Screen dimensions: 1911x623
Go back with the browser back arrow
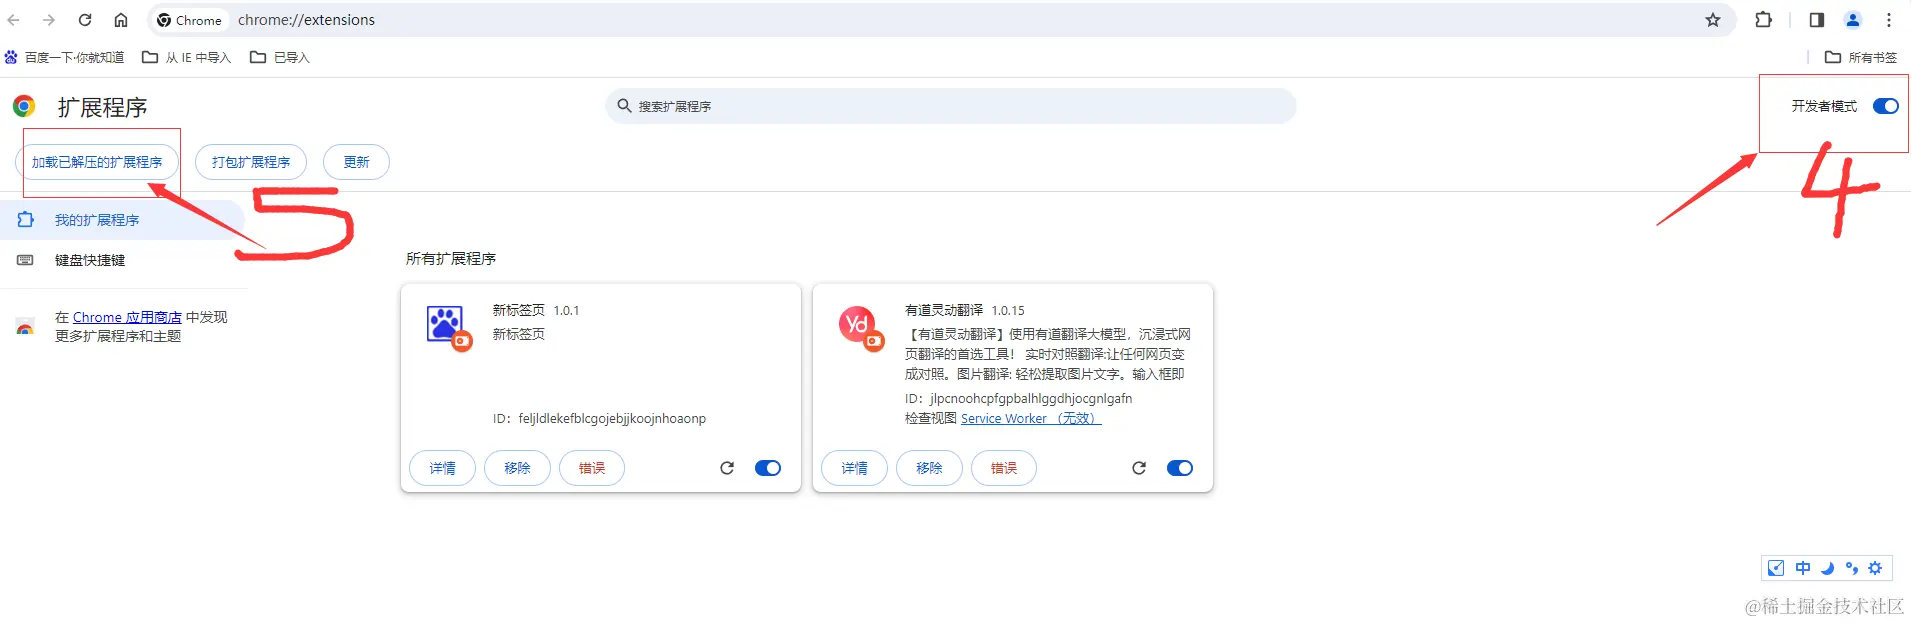[14, 20]
